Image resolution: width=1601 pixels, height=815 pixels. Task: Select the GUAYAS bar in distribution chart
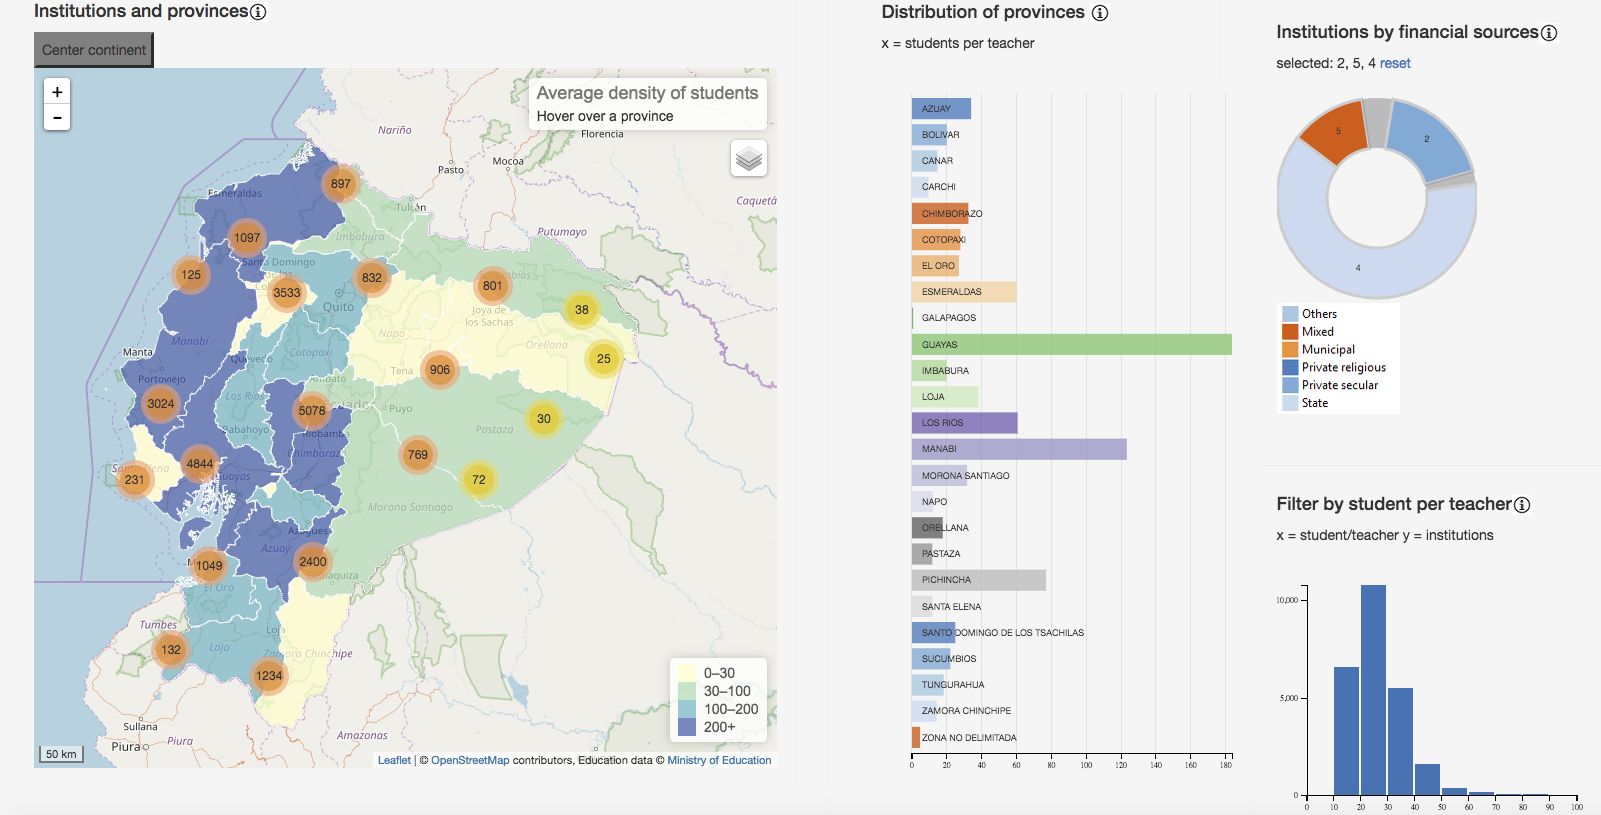coord(1070,344)
